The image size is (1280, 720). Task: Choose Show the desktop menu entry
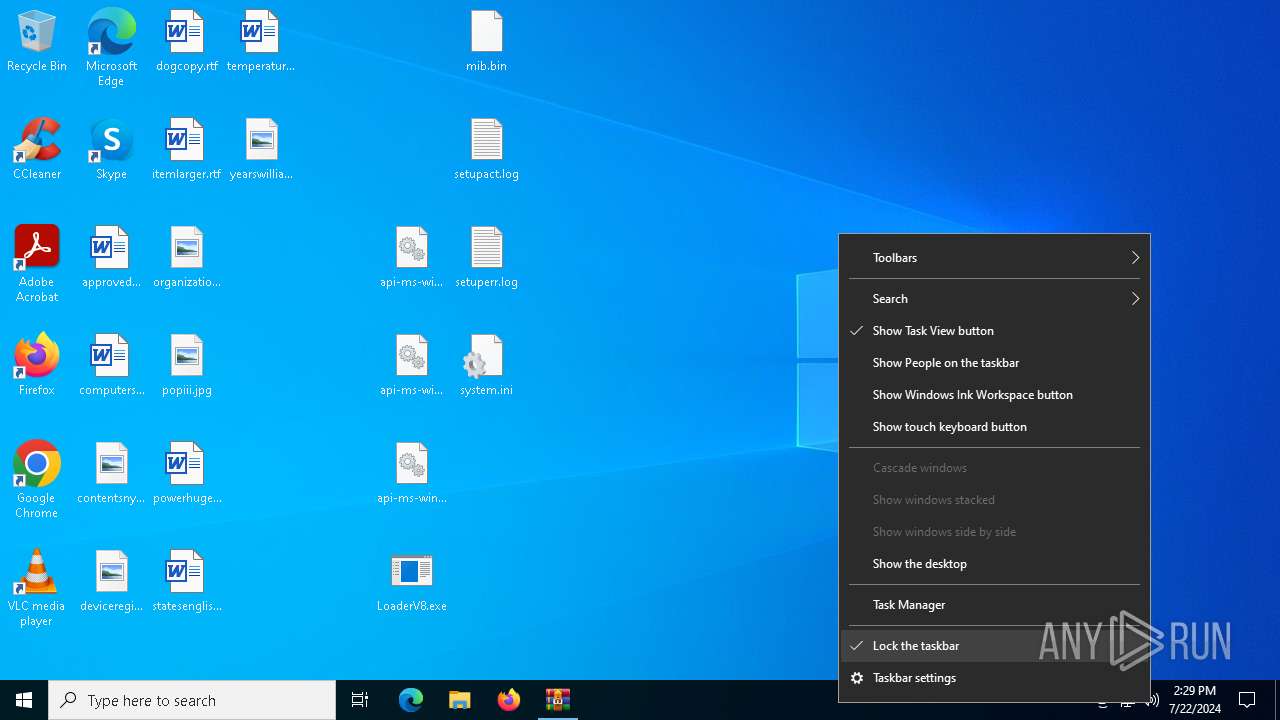coord(994,564)
